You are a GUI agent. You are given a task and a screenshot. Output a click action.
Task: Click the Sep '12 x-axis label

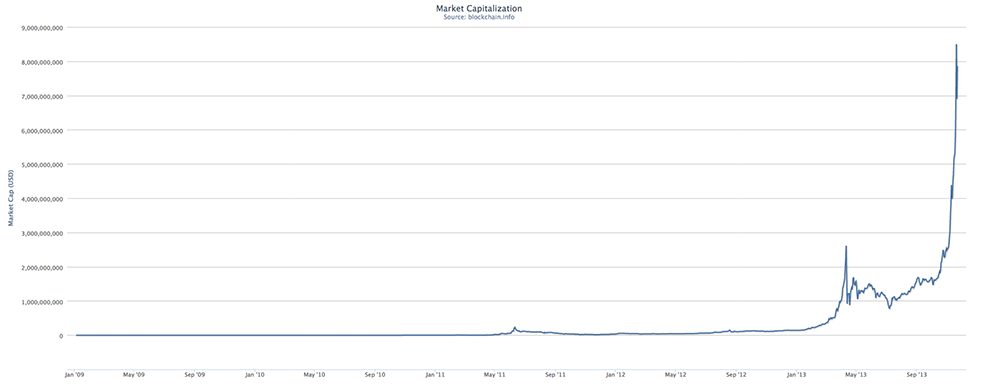737,375
